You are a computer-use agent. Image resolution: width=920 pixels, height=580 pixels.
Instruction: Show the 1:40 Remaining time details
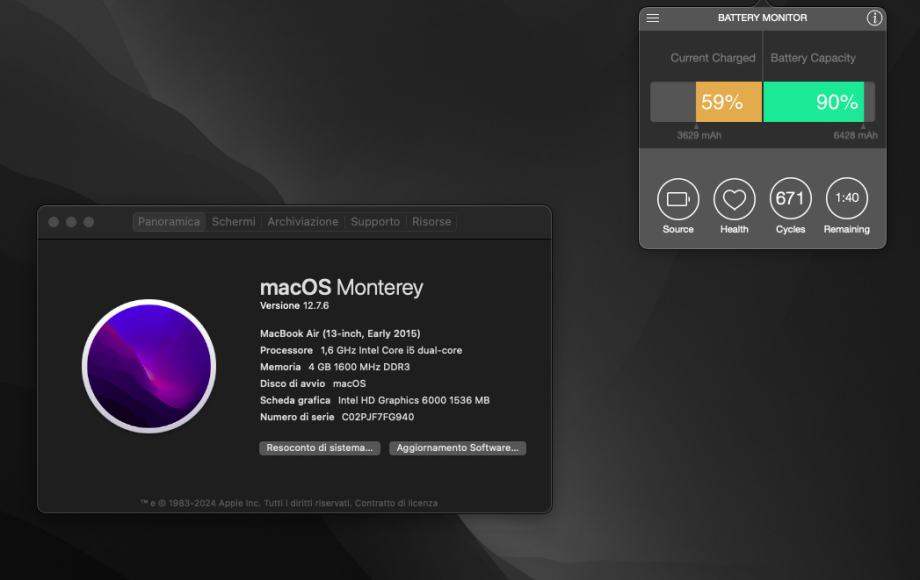coord(847,199)
